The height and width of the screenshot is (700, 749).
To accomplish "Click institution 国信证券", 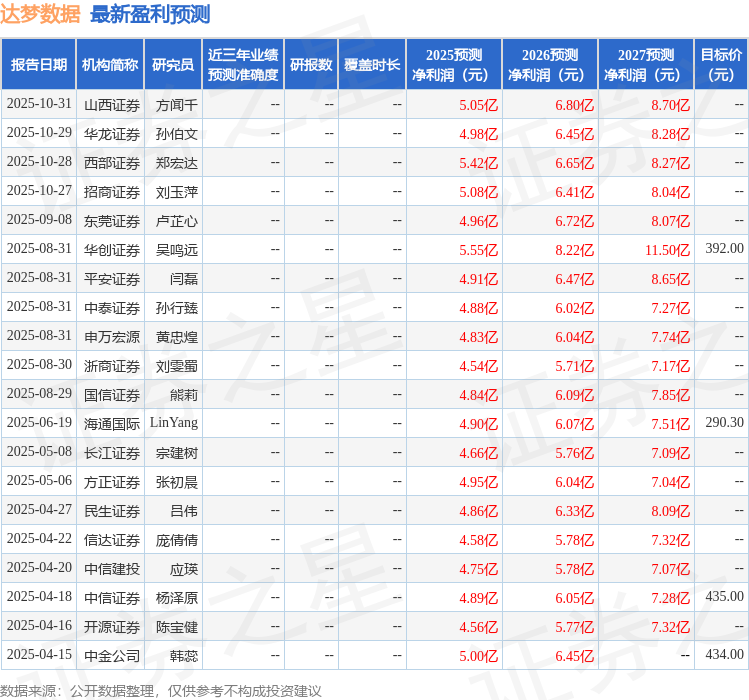I will pos(112,395).
